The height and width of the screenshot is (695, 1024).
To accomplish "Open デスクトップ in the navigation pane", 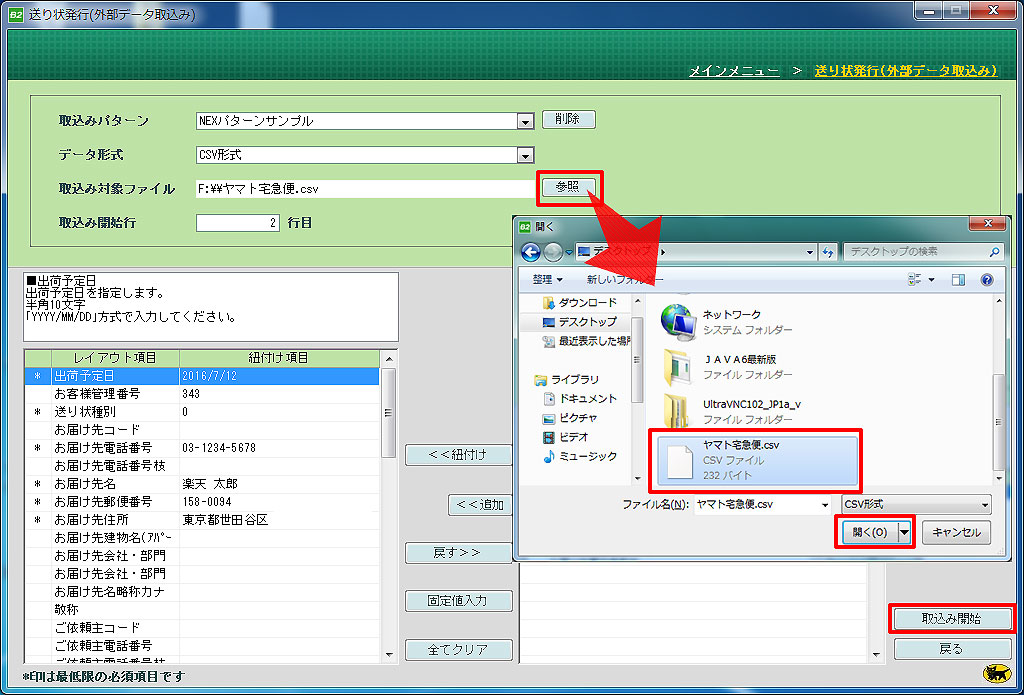I will click(579, 322).
